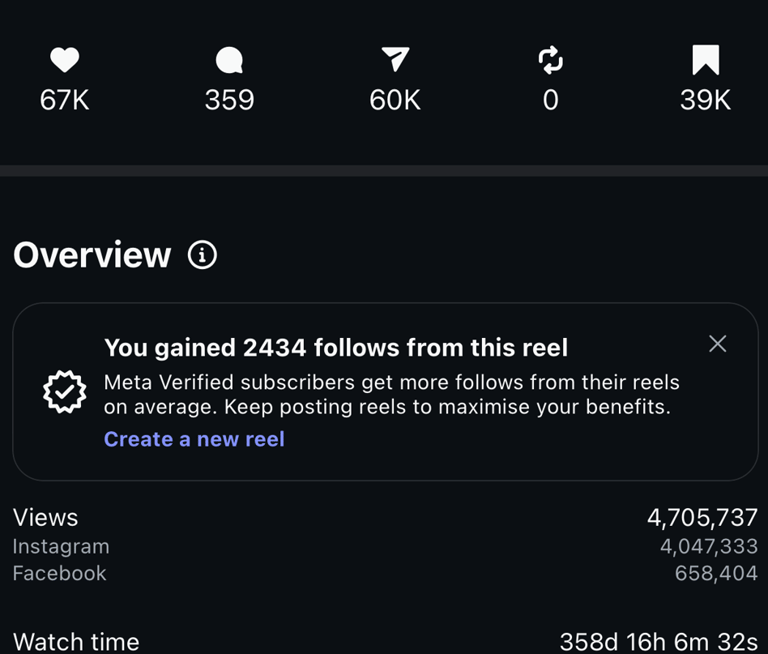Select the 60K shares count

395,100
